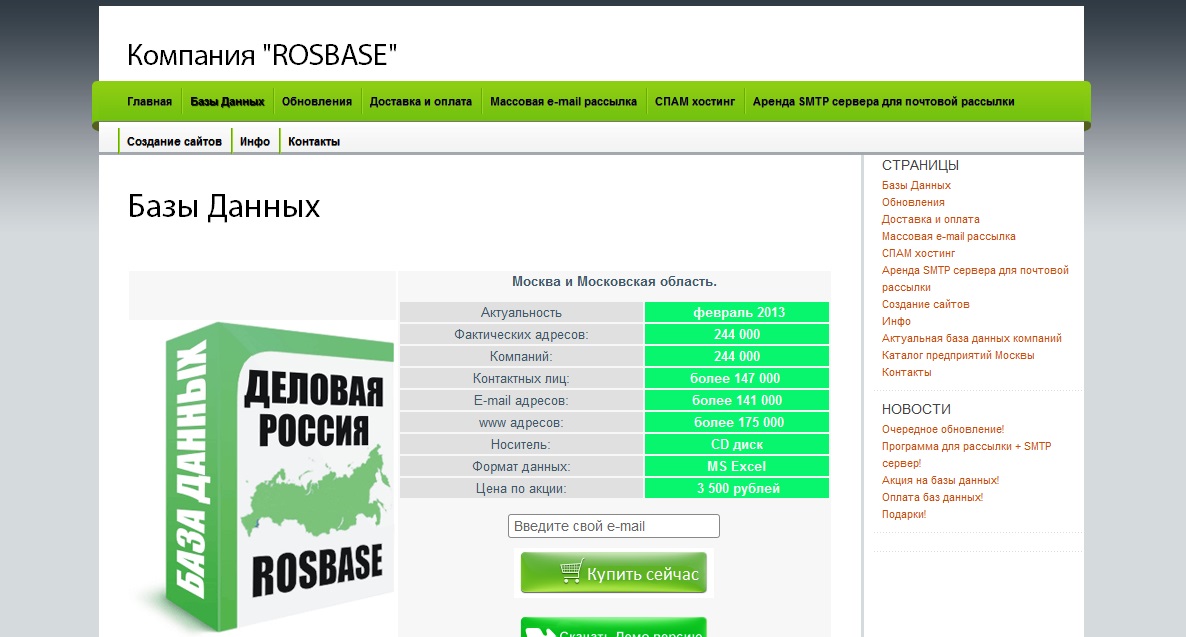Click the Формат данных: row label
This screenshot has width=1186, height=637.
pyautogui.click(x=521, y=466)
